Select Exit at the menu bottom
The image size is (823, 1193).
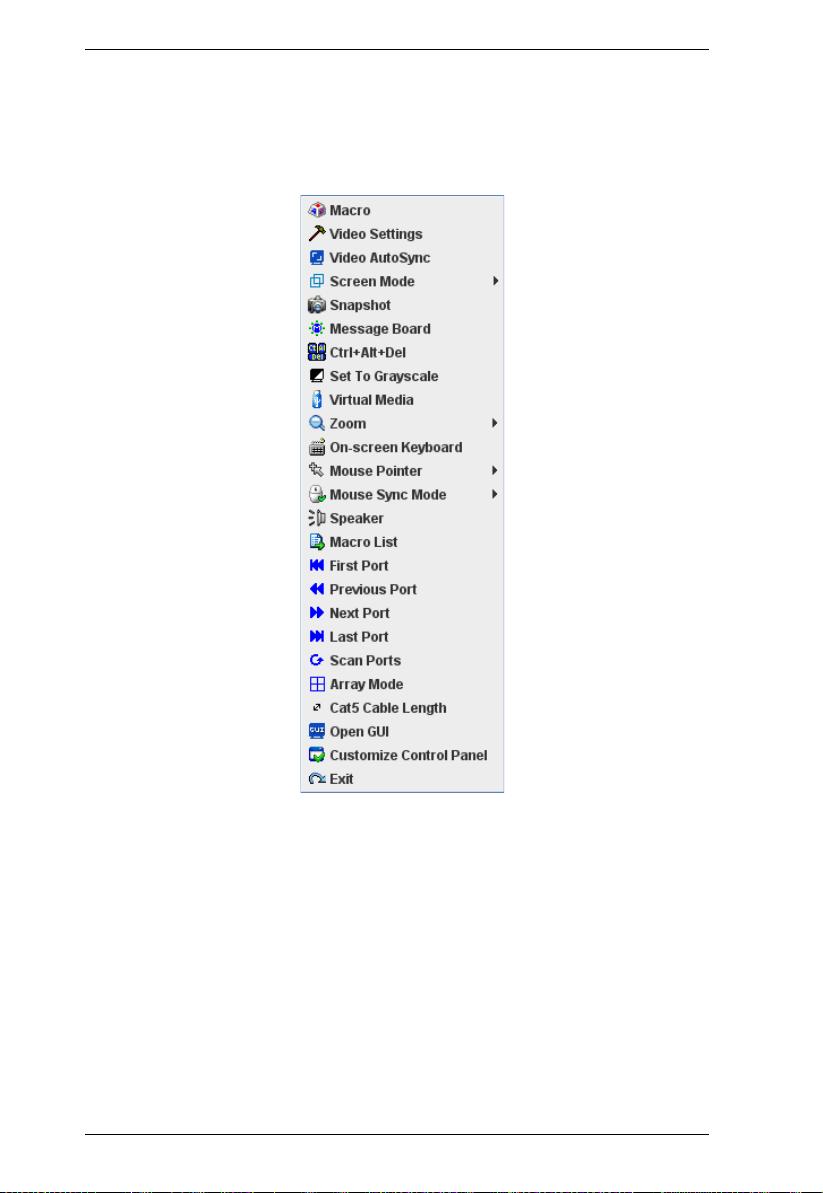[x=402, y=778]
